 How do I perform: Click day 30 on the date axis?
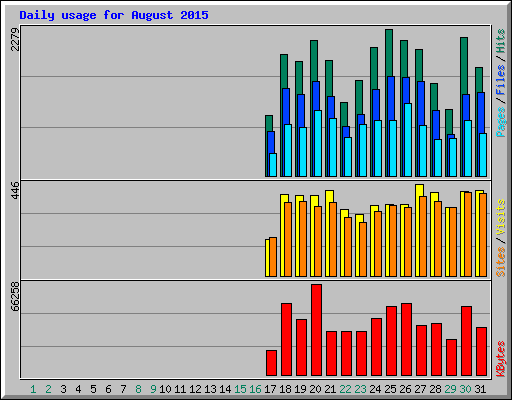pos(465,389)
